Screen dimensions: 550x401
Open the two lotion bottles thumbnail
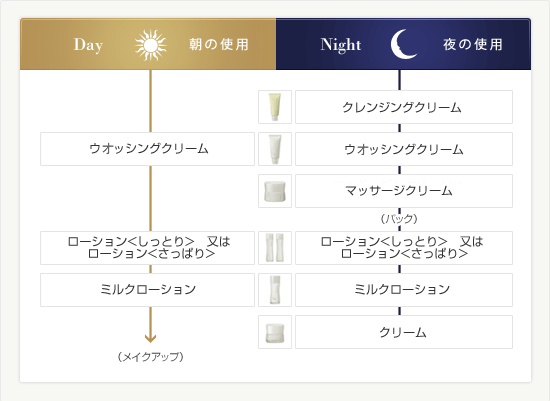275,248
